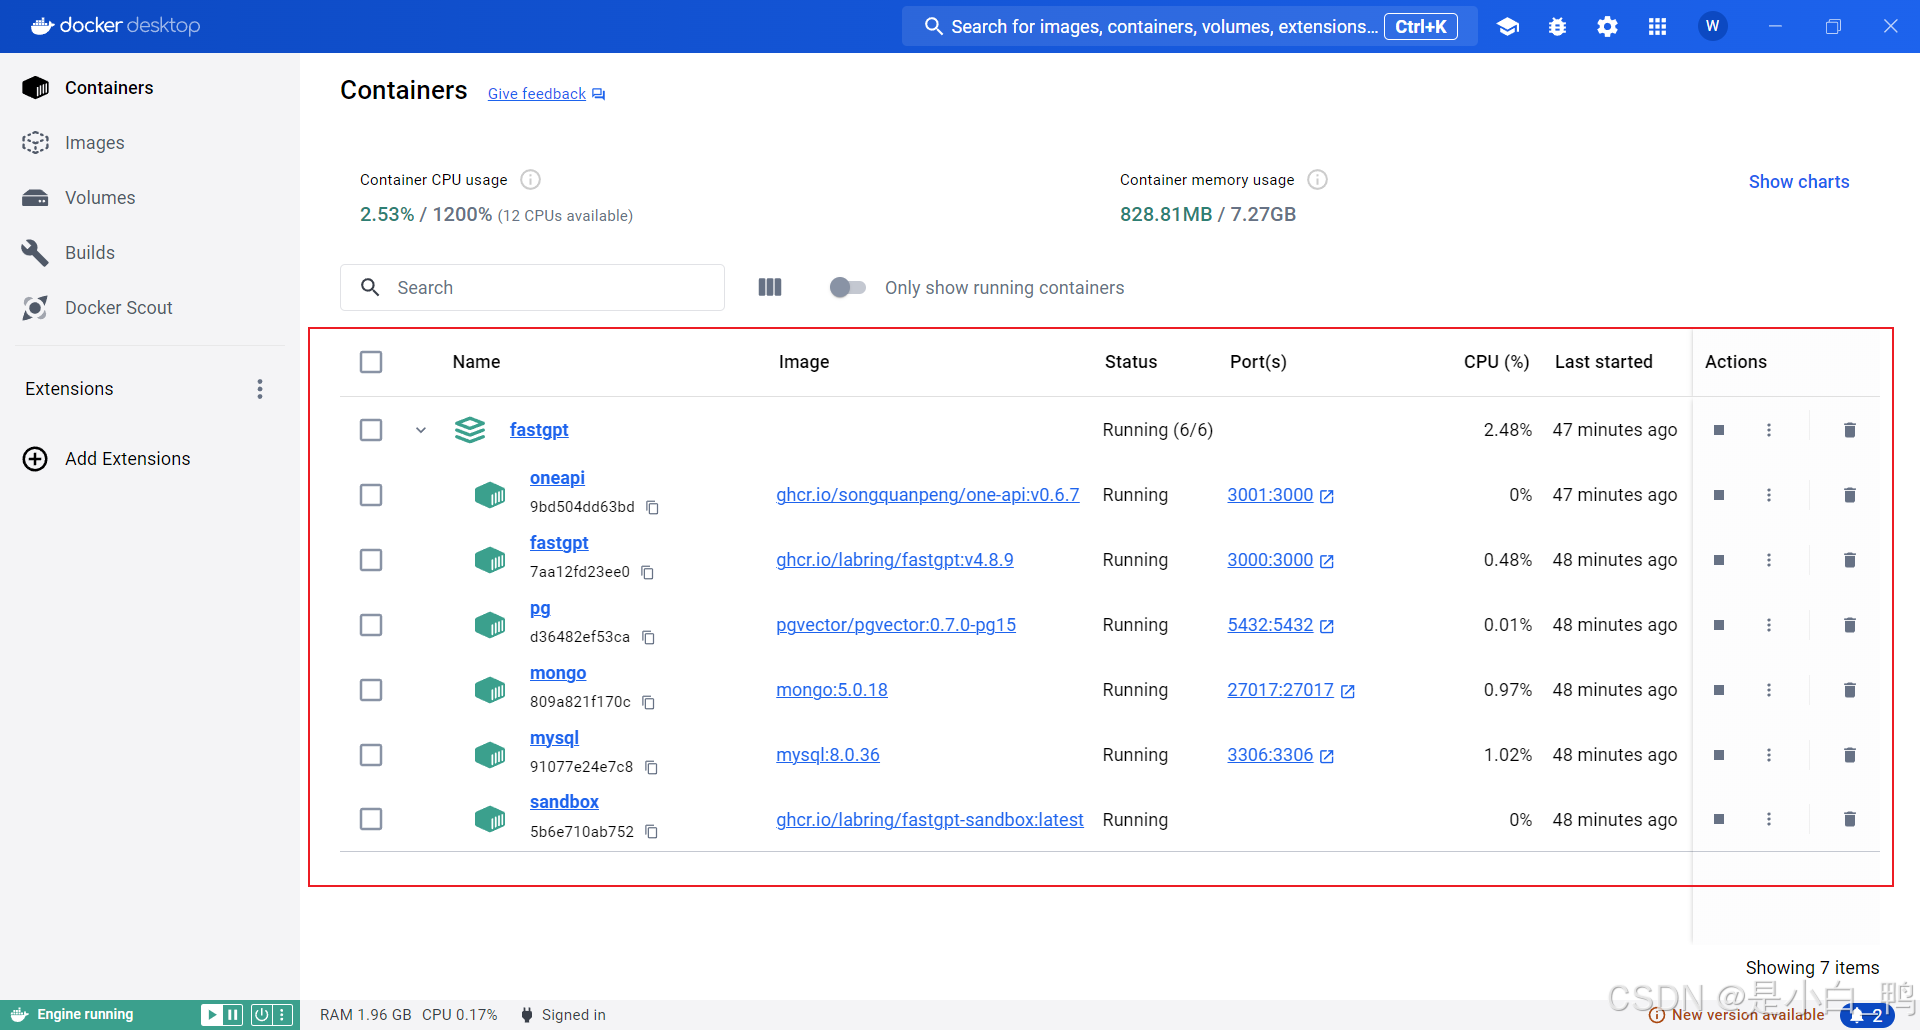Check the sandbox container checkbox
The width and height of the screenshot is (1920, 1030).
tap(371, 819)
